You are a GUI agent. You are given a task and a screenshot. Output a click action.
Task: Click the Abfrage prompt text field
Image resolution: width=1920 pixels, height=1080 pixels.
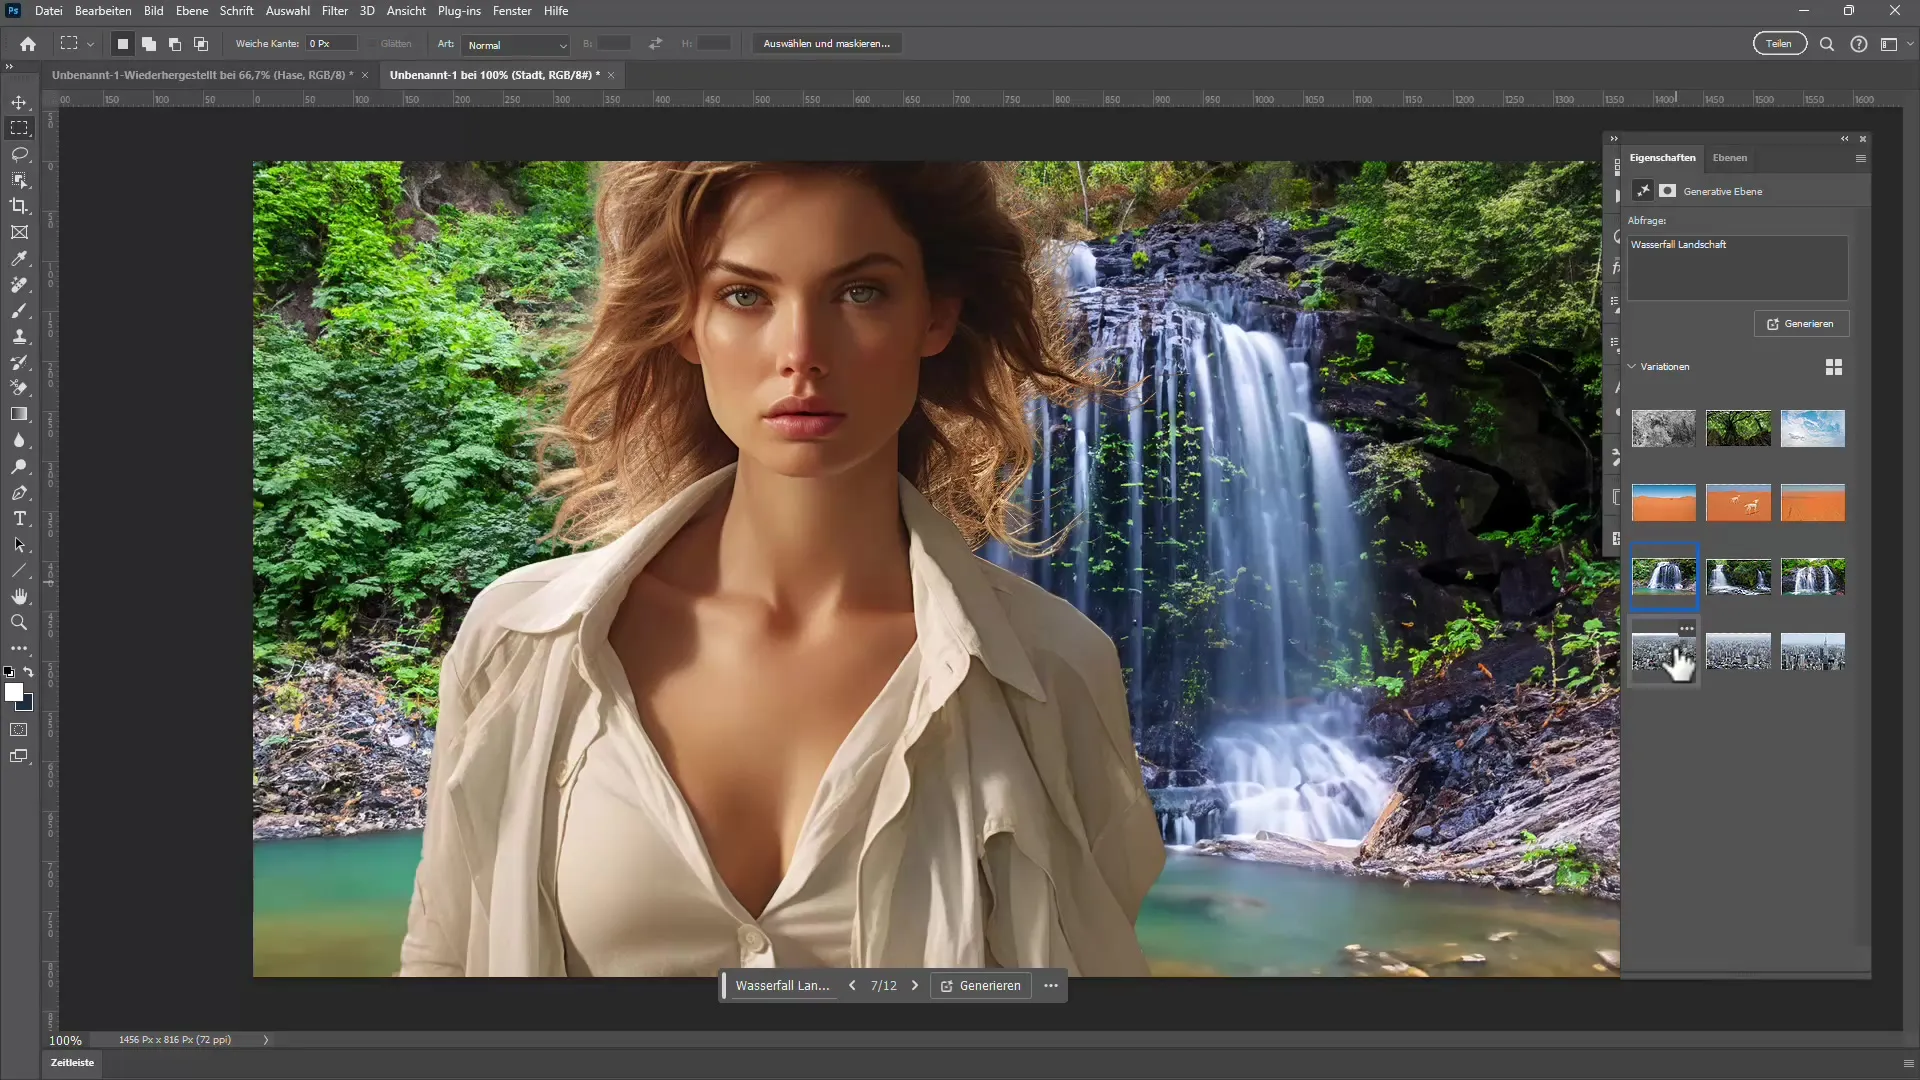[x=1737, y=268]
